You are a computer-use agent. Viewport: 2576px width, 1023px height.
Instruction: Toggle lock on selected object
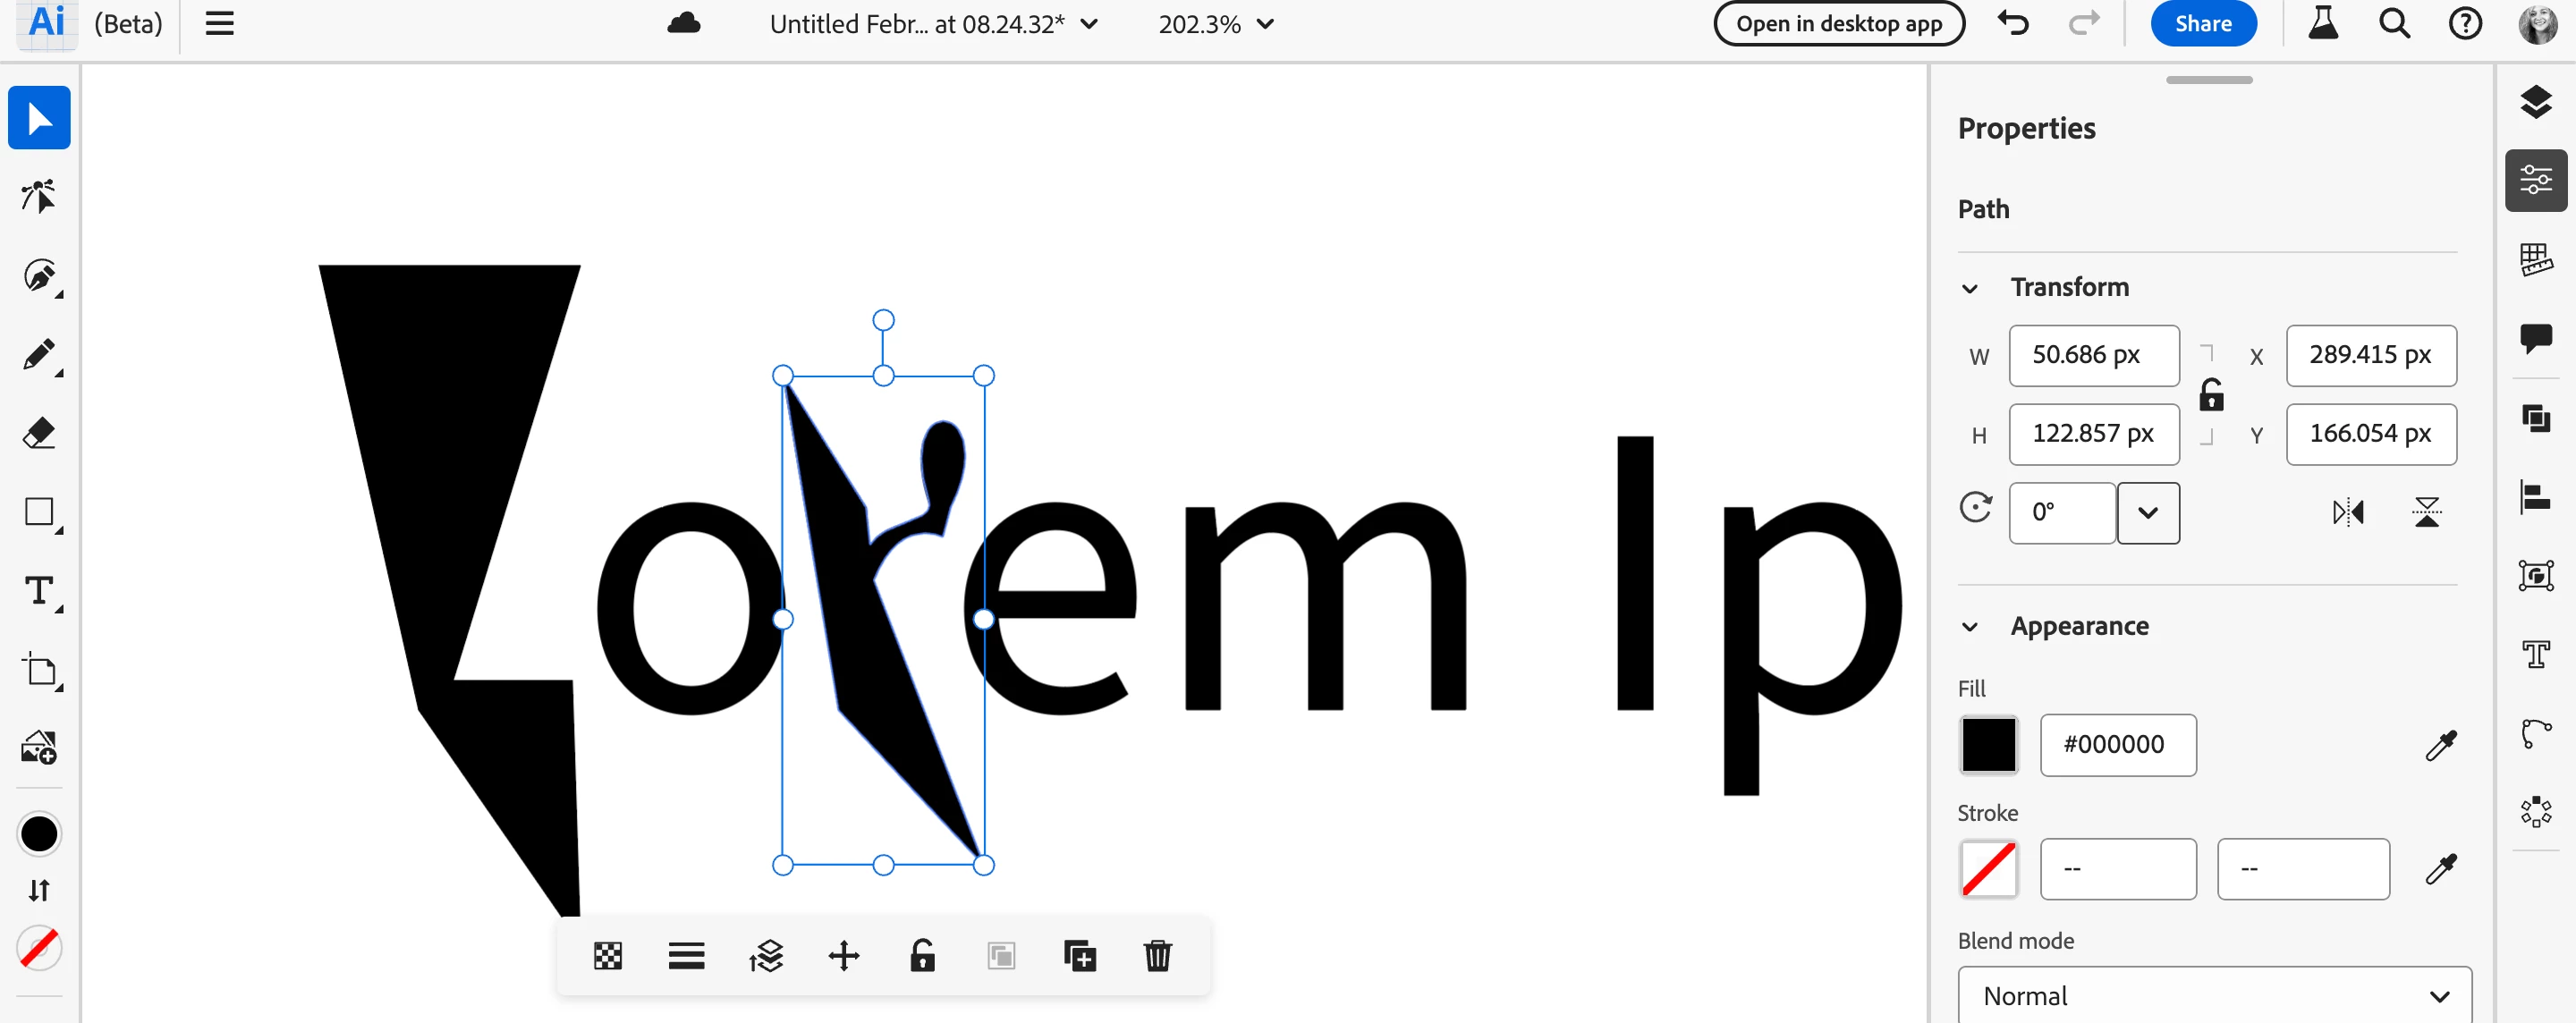click(922, 956)
